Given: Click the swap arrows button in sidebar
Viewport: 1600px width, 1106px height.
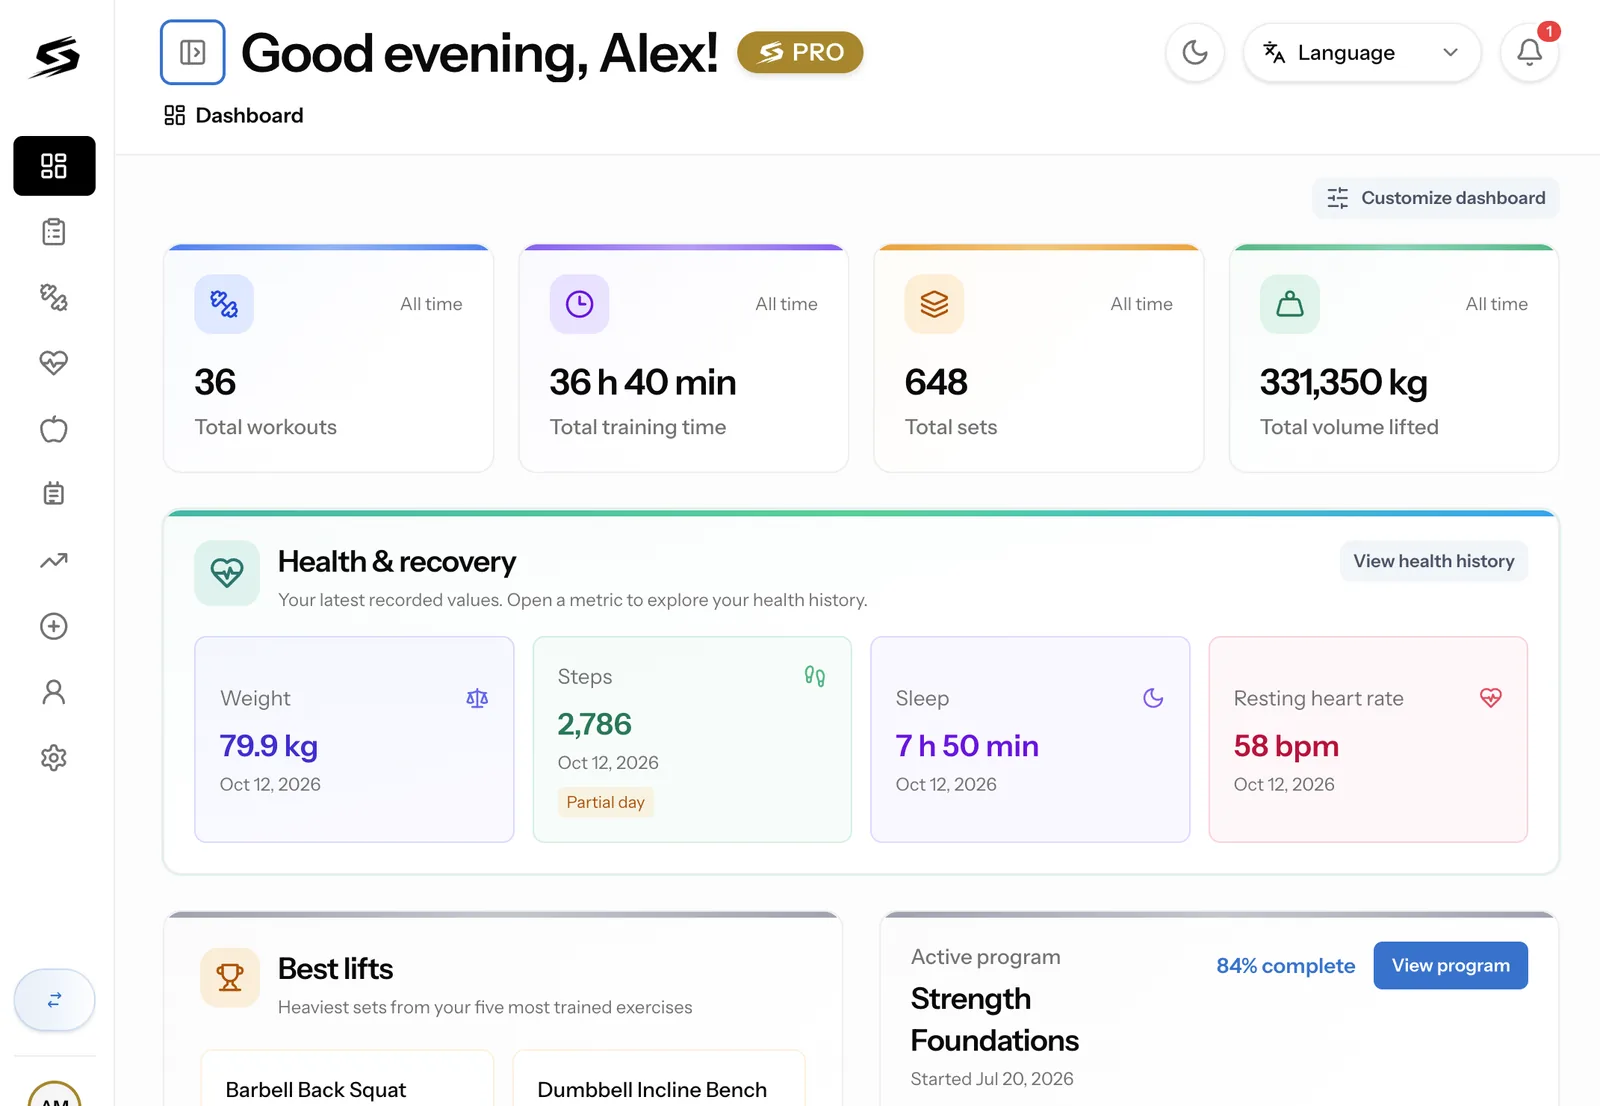Looking at the screenshot, I should [x=54, y=999].
